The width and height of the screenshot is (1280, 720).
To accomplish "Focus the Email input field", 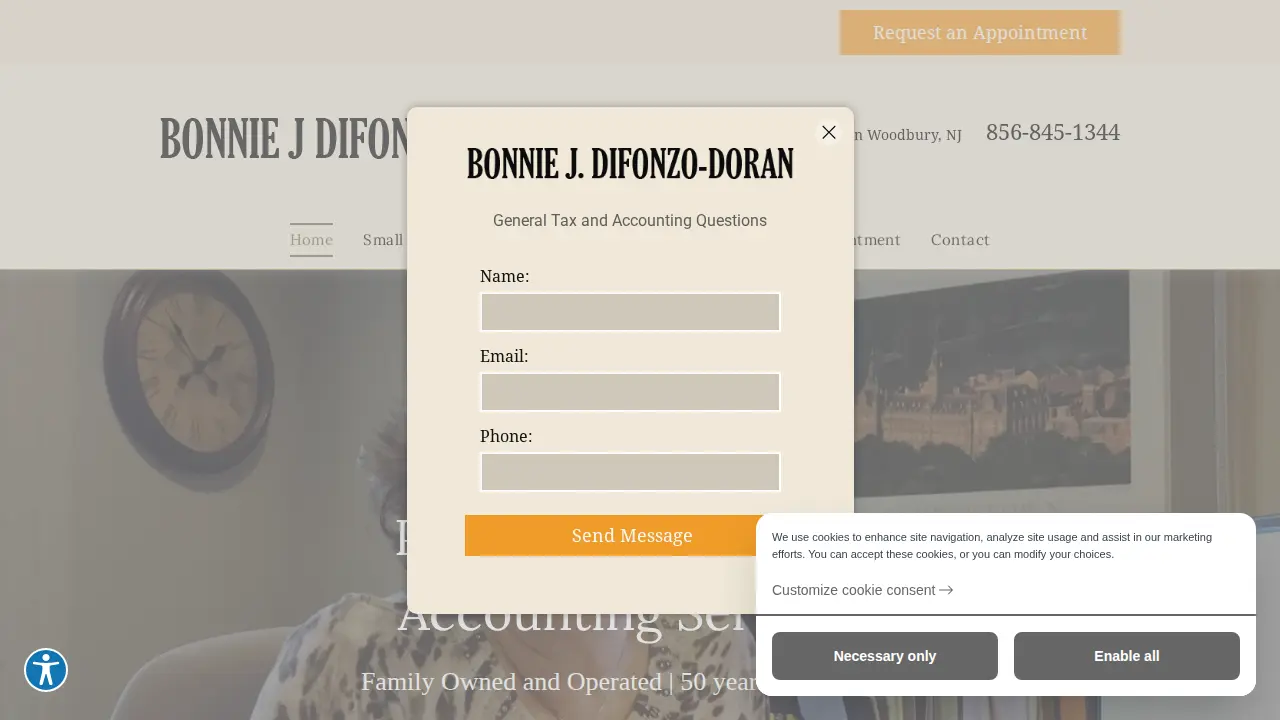I will [x=630, y=392].
